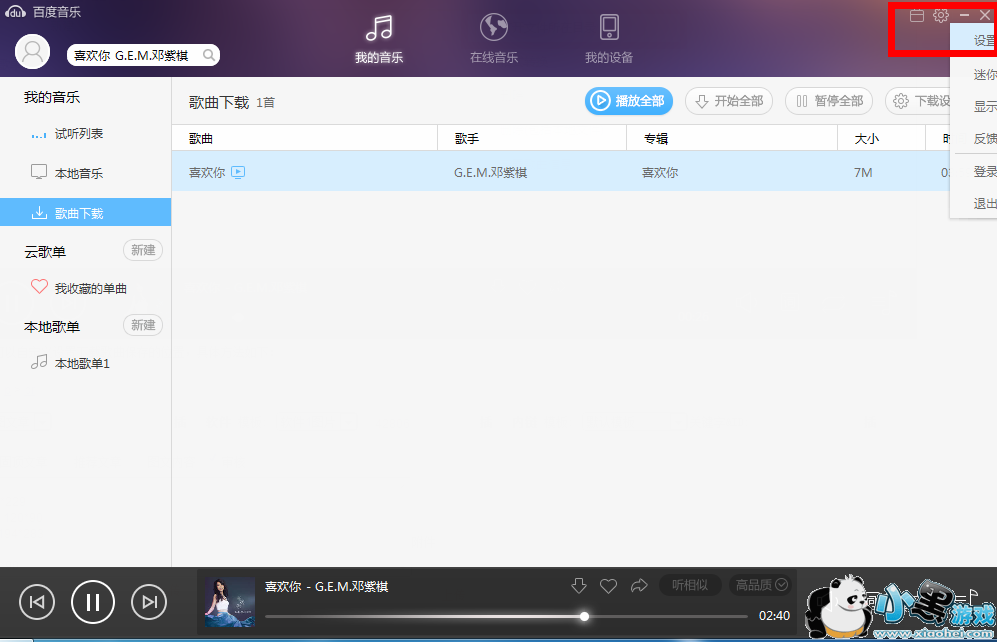Open 试听列表 in sidebar
The height and width of the screenshot is (642, 997).
click(x=85, y=134)
